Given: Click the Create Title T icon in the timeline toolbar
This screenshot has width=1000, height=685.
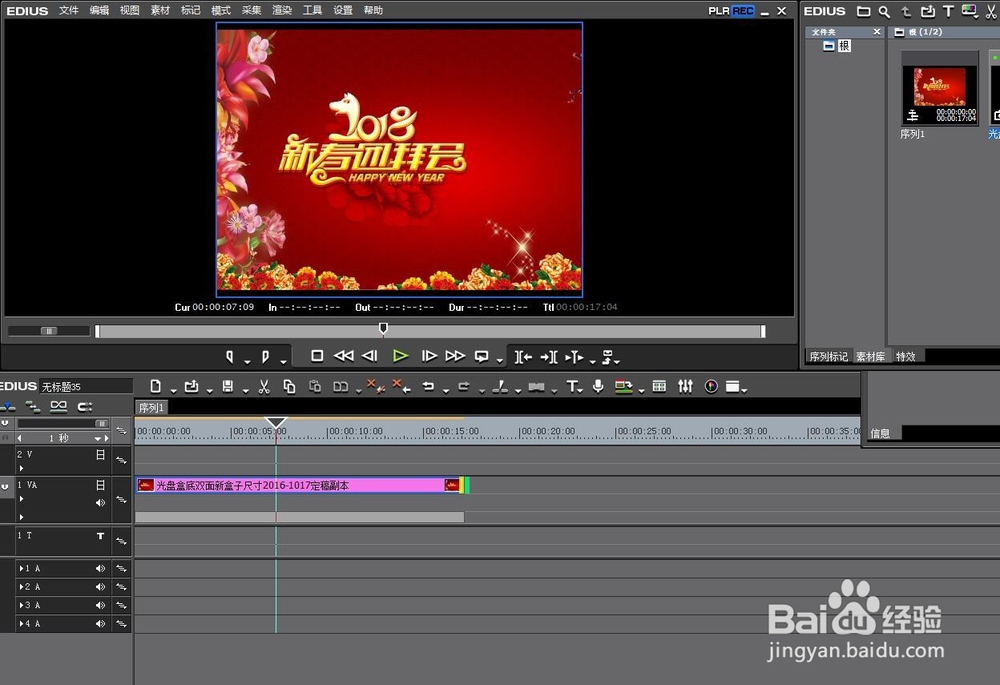Looking at the screenshot, I should pyautogui.click(x=572, y=387).
